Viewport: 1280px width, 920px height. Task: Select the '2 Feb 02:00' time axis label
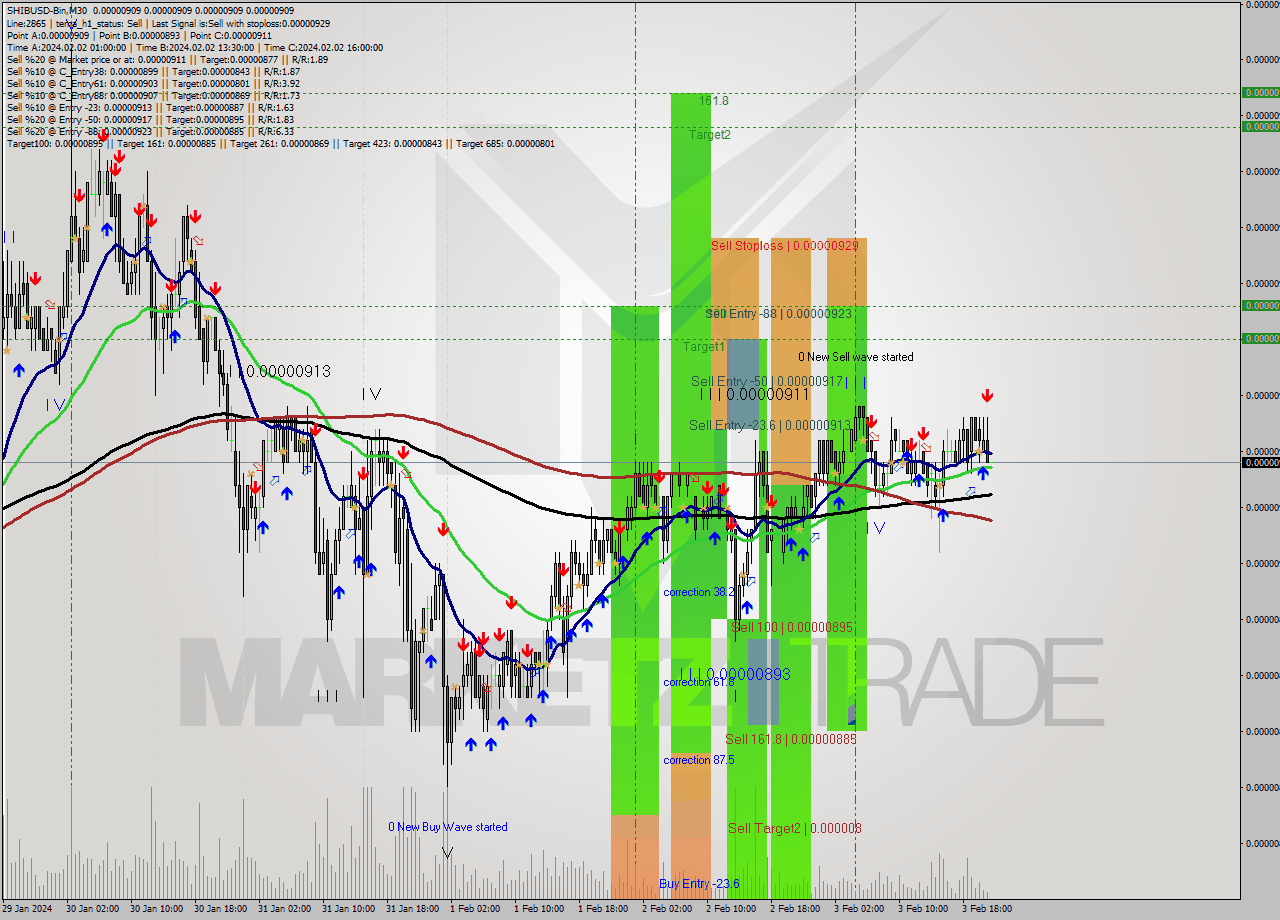pos(667,909)
